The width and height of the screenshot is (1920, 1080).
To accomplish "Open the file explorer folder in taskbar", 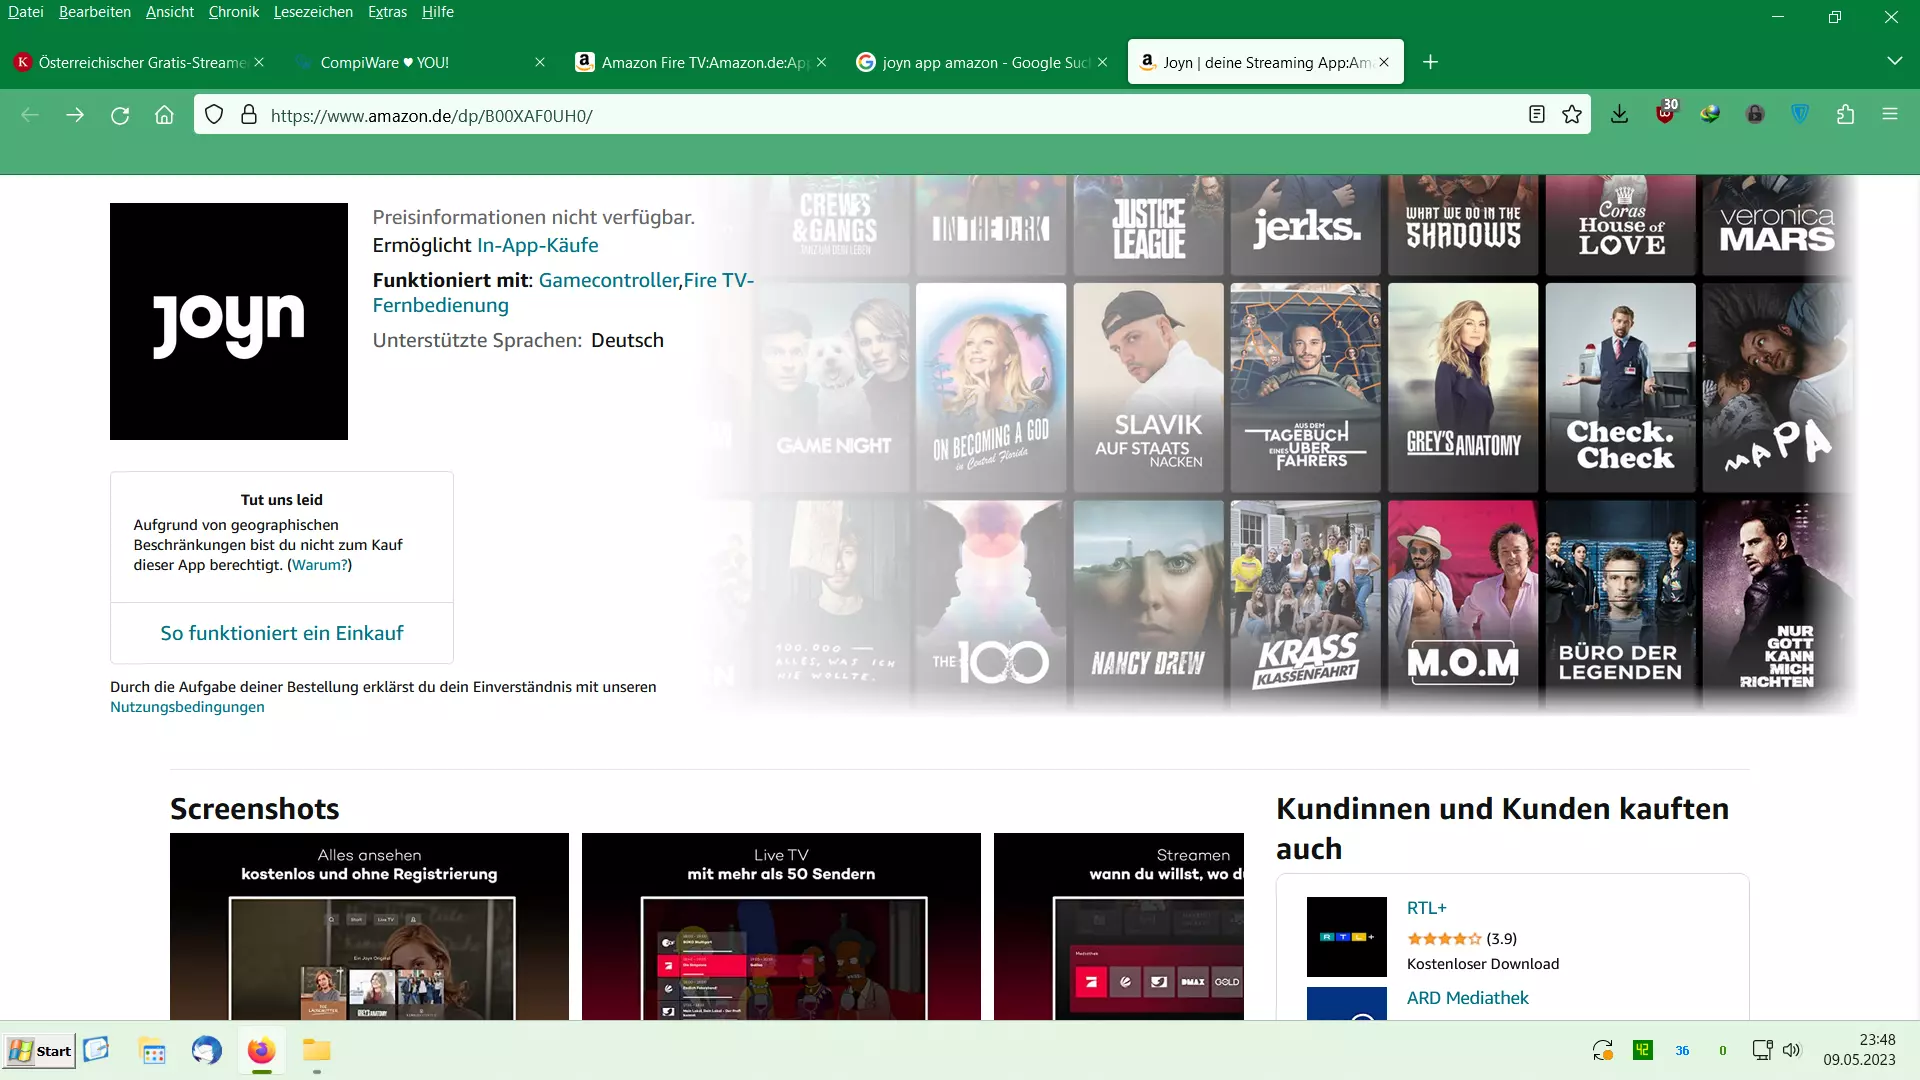I will coord(317,1050).
